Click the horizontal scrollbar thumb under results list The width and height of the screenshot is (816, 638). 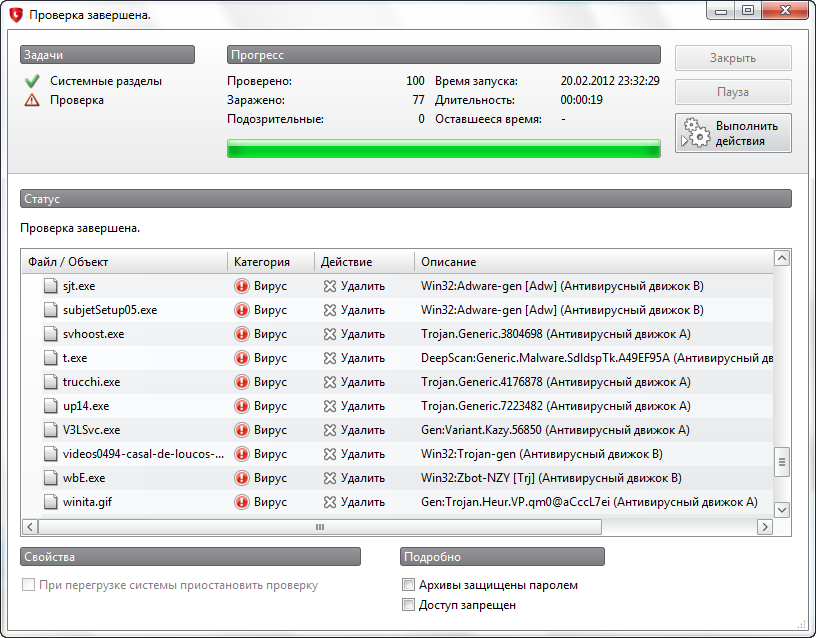click(320, 527)
